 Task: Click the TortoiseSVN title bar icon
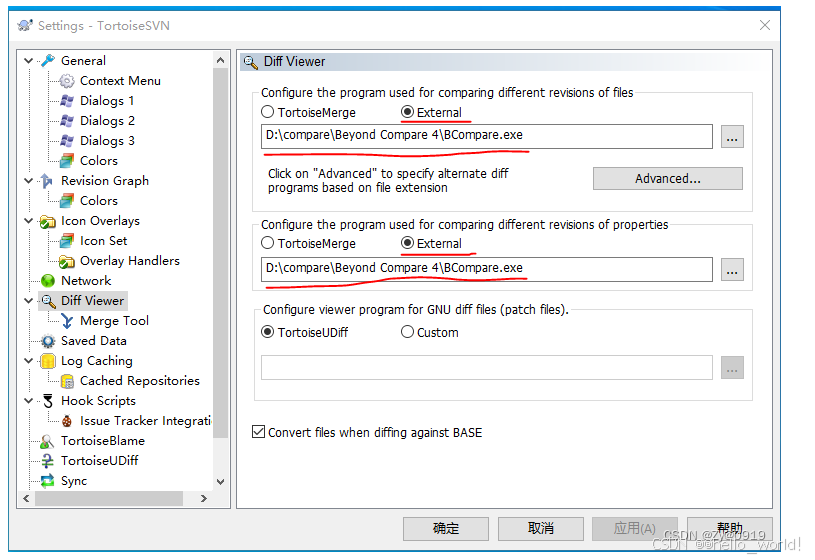pyautogui.click(x=24, y=25)
